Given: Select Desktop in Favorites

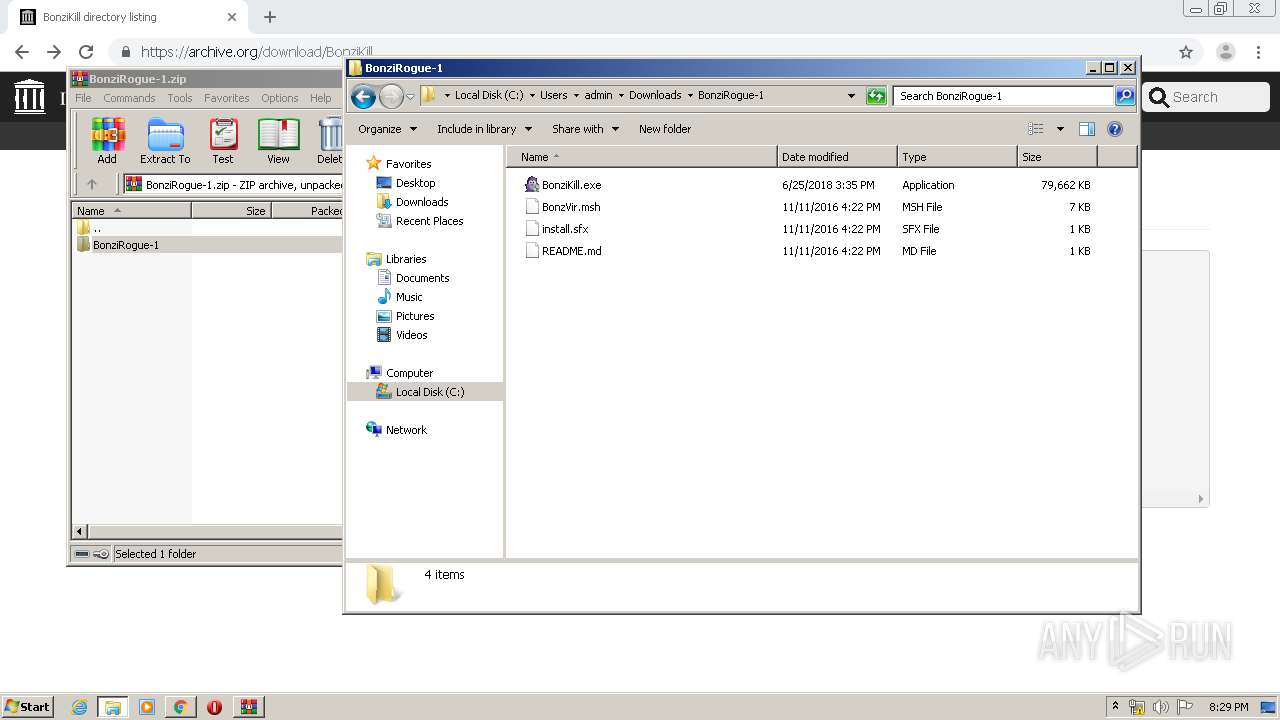Looking at the screenshot, I should pyautogui.click(x=415, y=183).
